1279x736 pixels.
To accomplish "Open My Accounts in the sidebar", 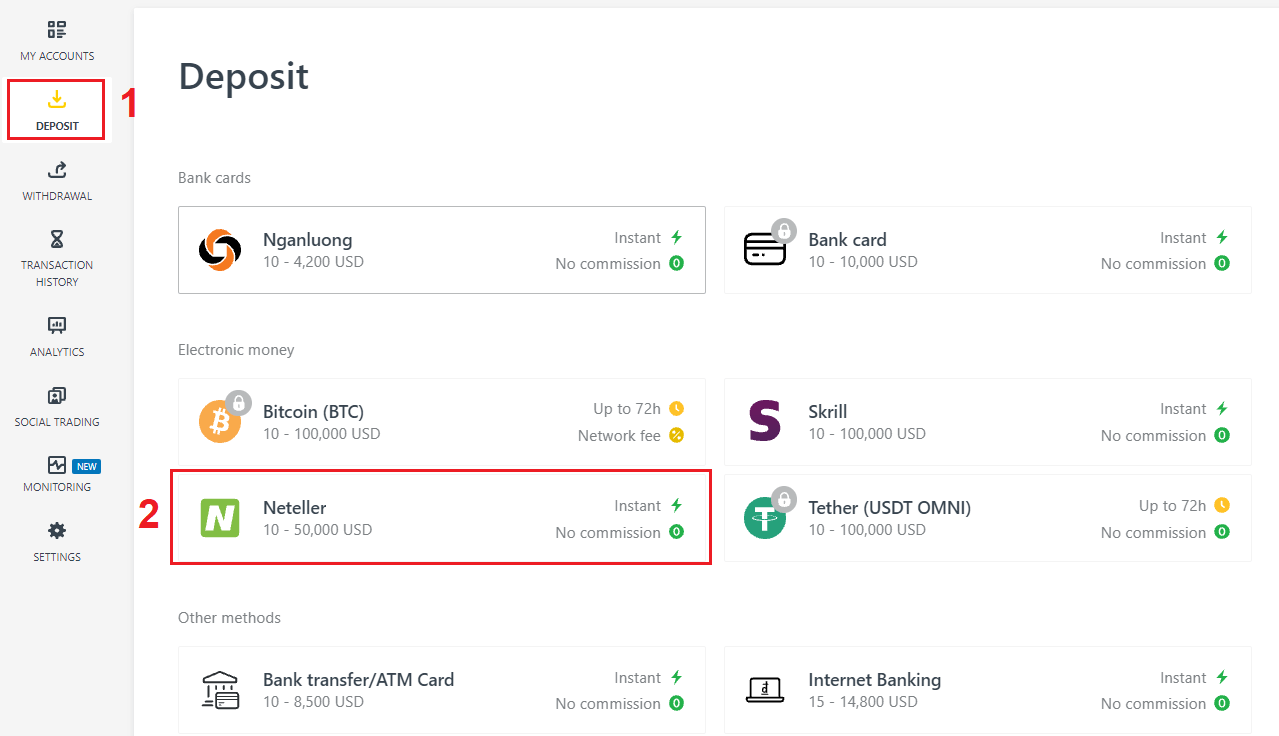I will [x=57, y=41].
